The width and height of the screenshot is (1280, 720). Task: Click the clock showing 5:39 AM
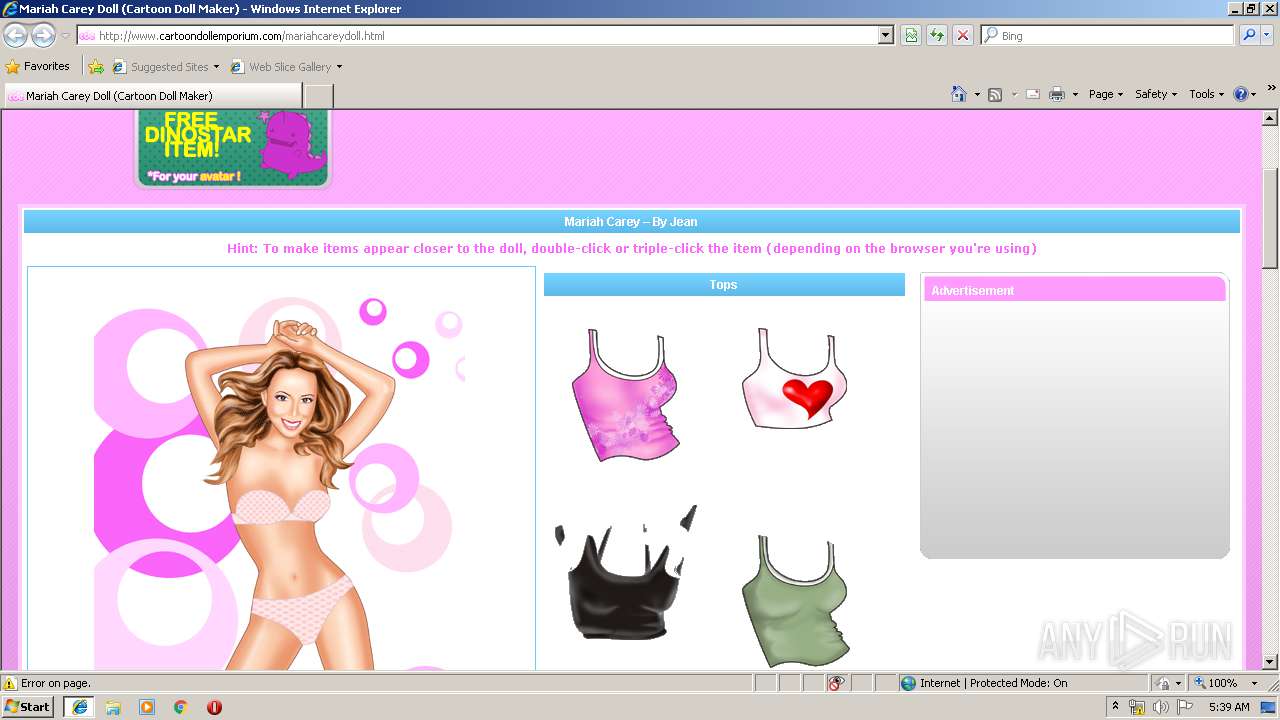[x=1229, y=707]
